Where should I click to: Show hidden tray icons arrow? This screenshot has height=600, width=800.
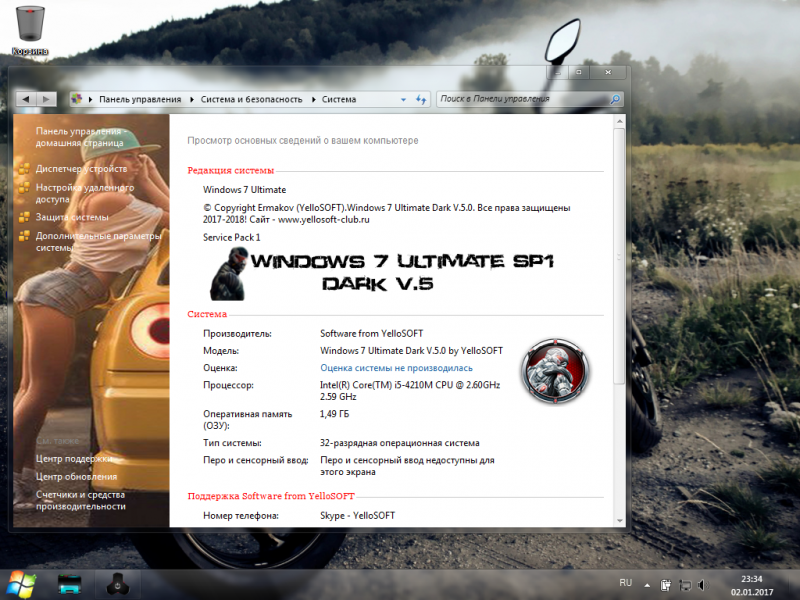tap(647, 585)
